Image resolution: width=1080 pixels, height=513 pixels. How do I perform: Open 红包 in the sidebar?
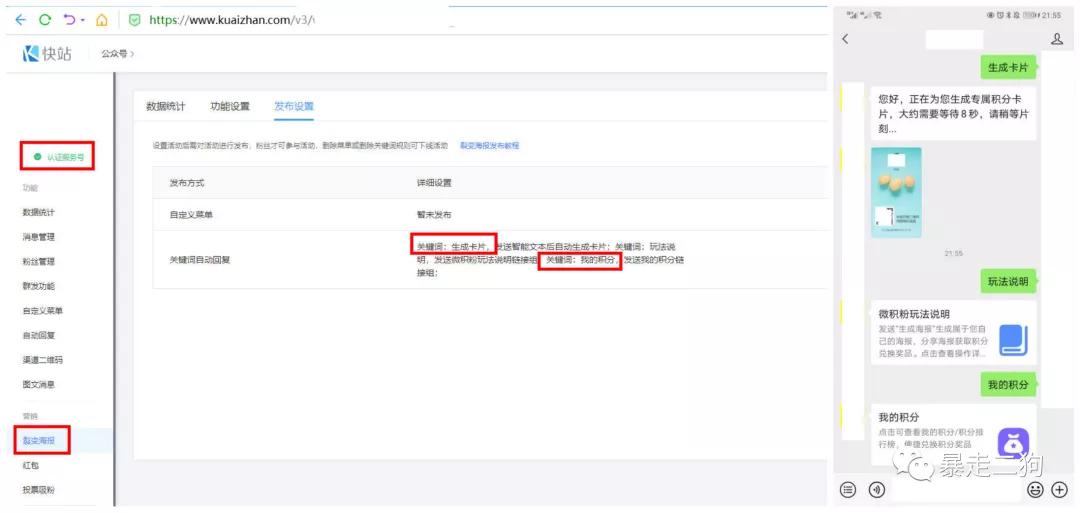[30, 465]
